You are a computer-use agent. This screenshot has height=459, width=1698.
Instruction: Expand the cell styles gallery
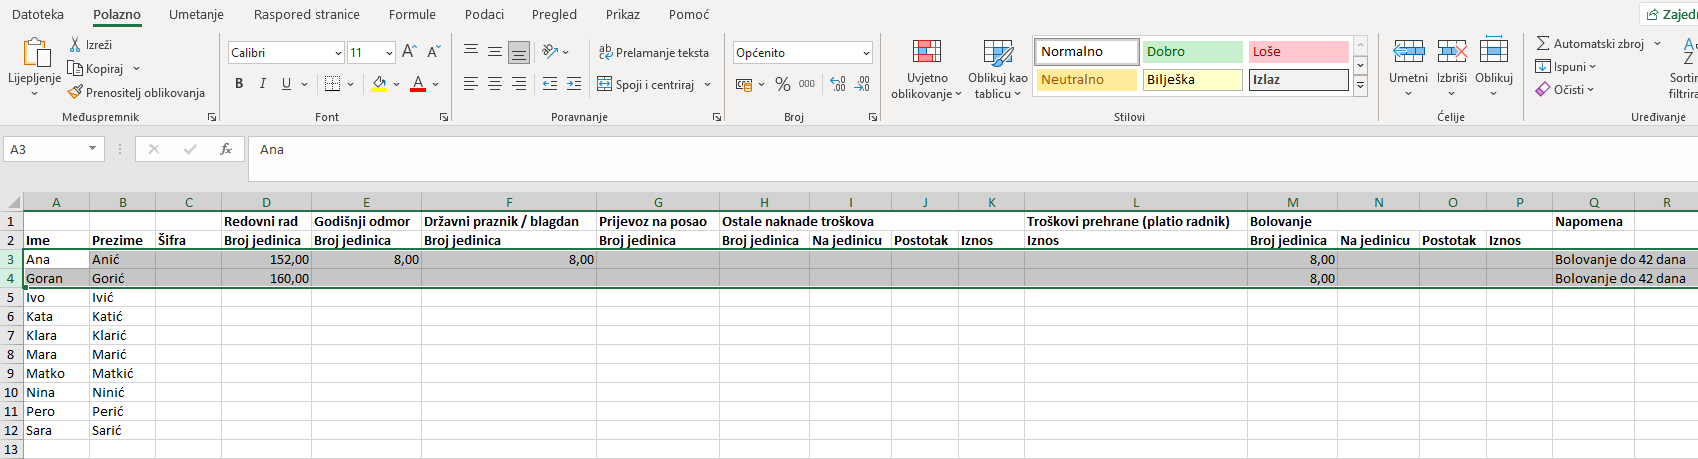(x=1360, y=86)
